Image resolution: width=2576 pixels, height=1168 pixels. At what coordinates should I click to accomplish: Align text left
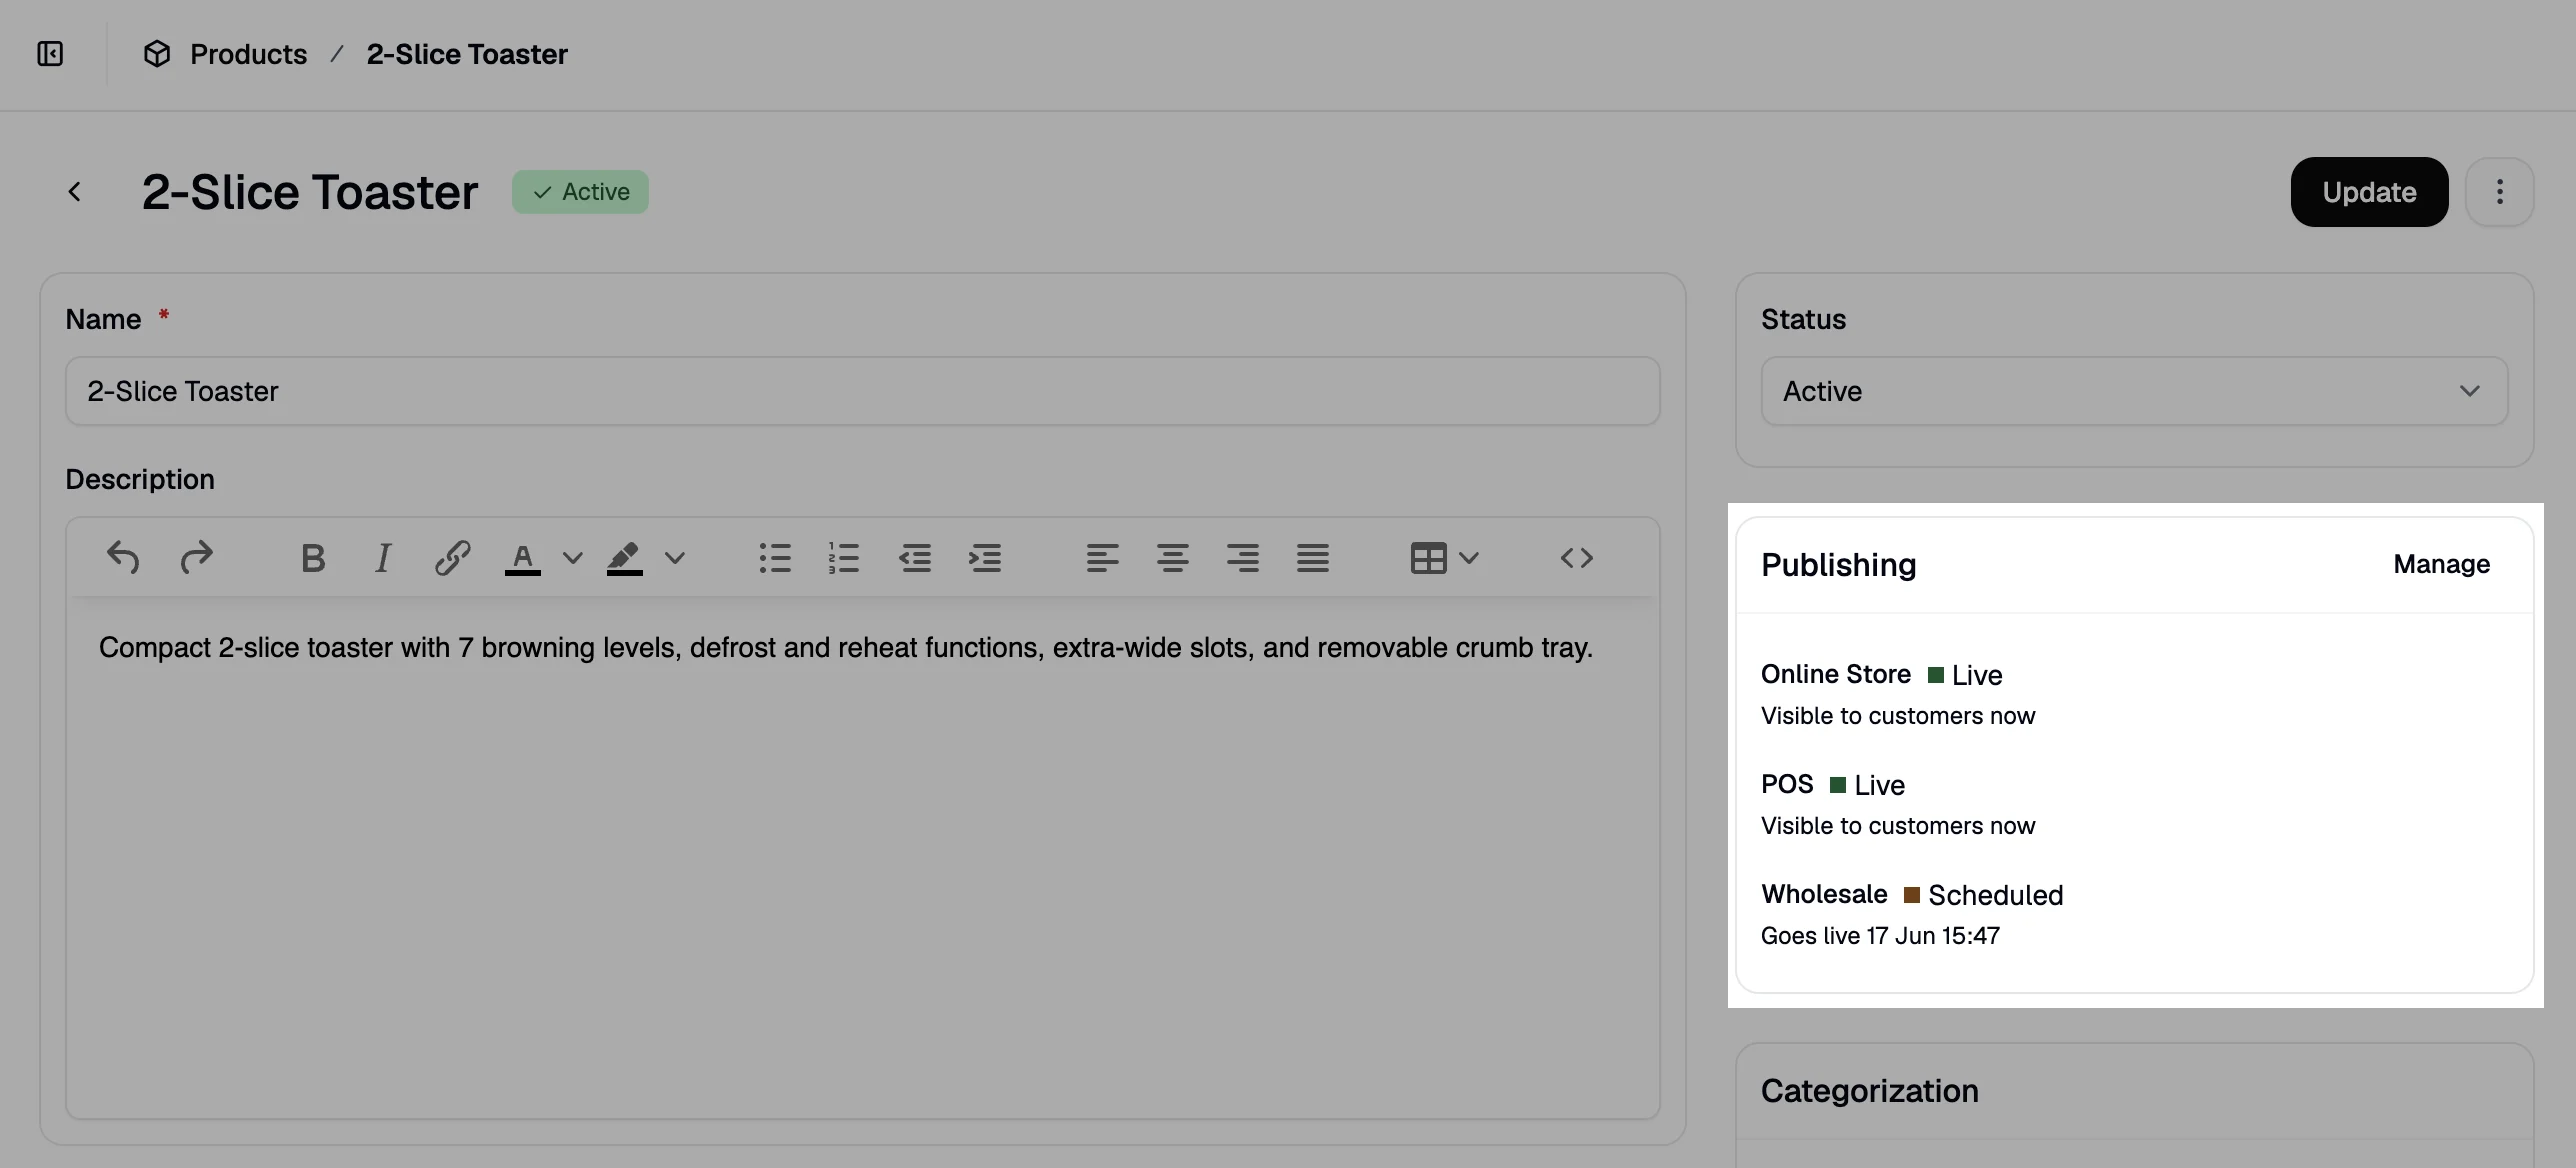pyautogui.click(x=1102, y=558)
